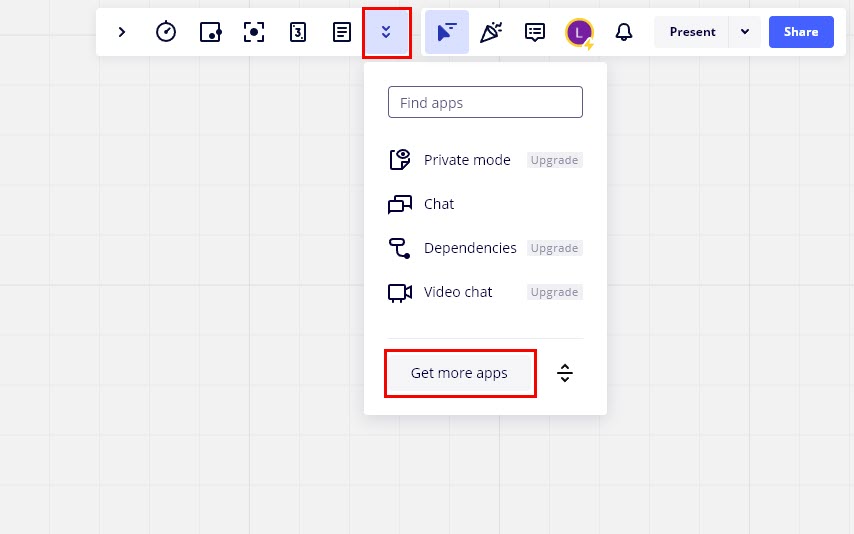Click the user avatar labeled L
The width and height of the screenshot is (854, 534).
(x=579, y=33)
